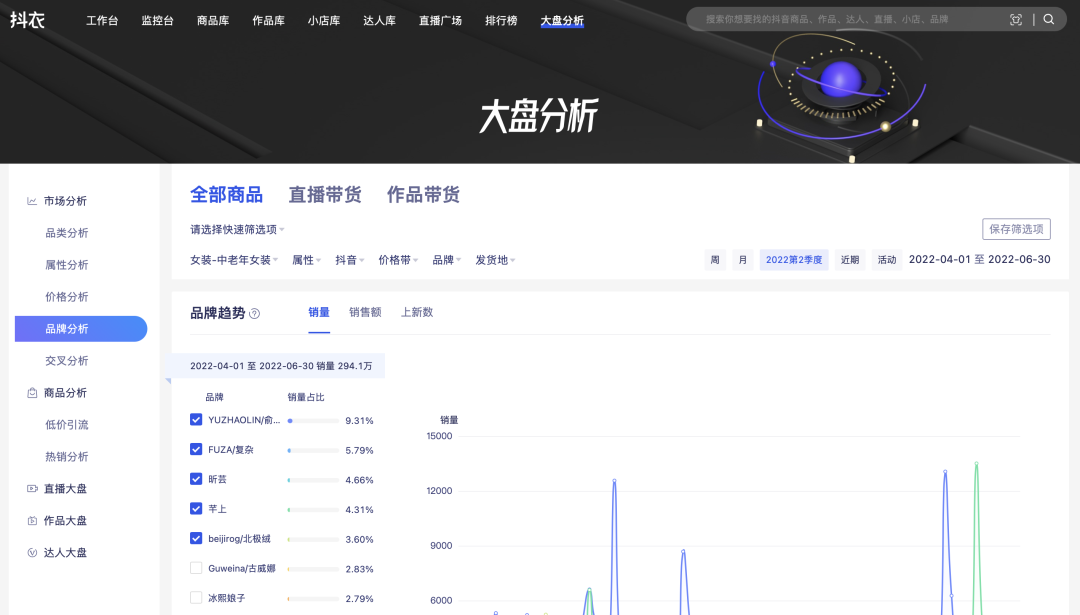
Task: Click YUZHAOLIN sales share progress bar
Action: (x=312, y=421)
